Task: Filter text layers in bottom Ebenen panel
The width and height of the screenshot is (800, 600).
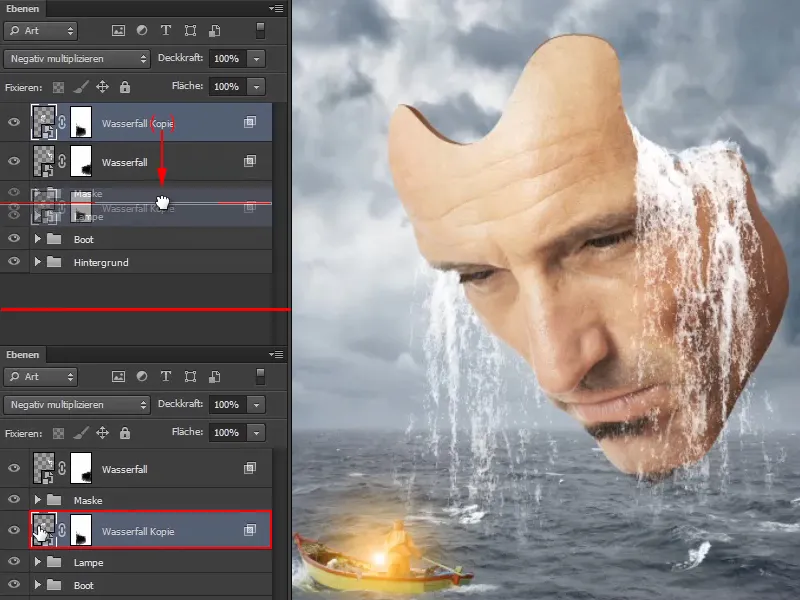Action: tap(166, 377)
